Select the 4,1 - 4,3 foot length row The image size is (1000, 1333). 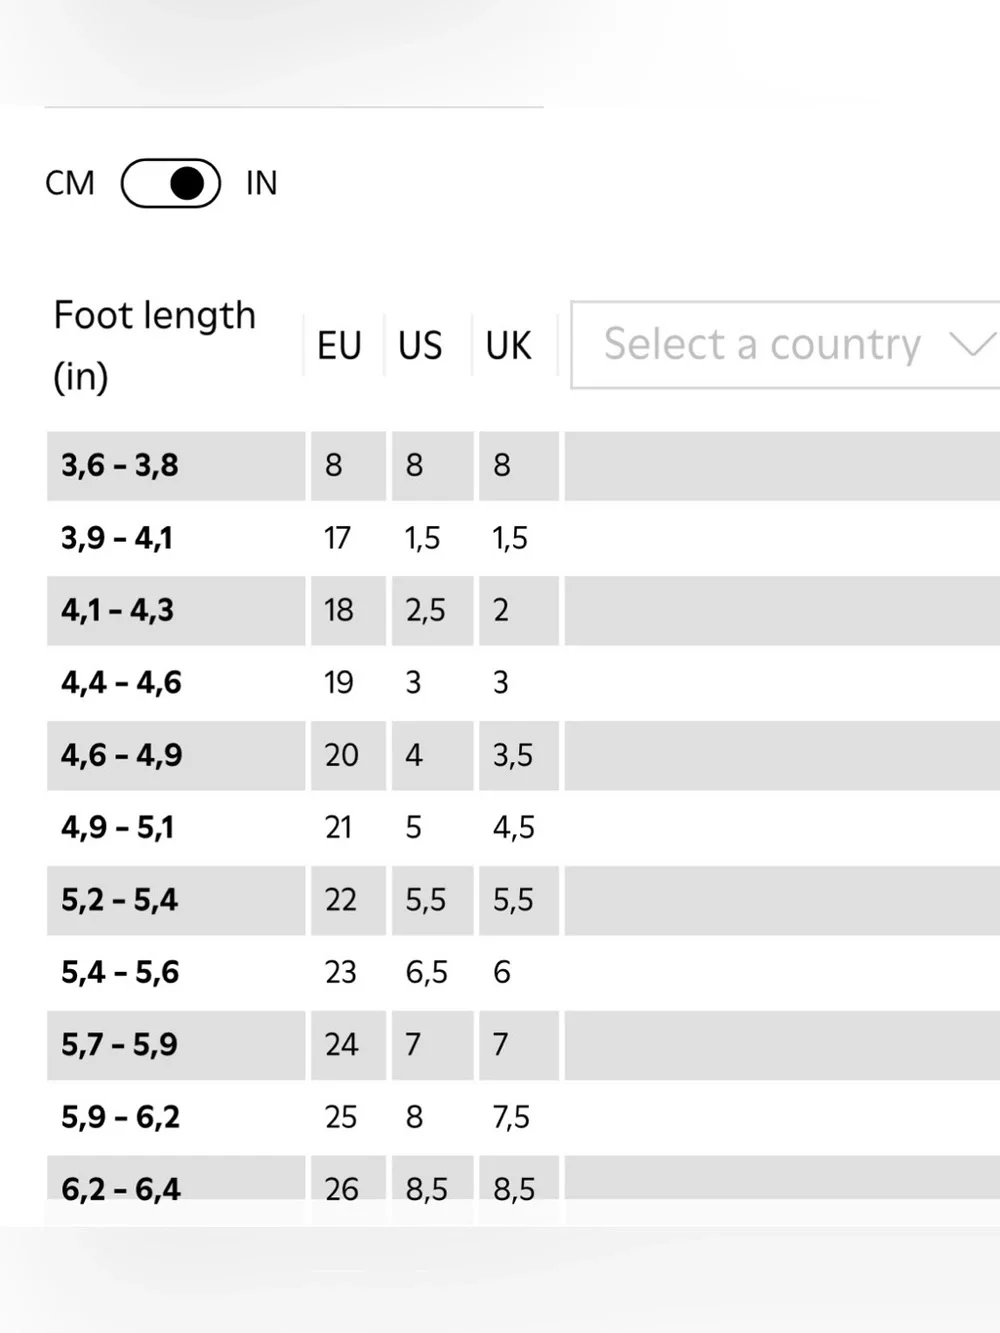tap(523, 610)
